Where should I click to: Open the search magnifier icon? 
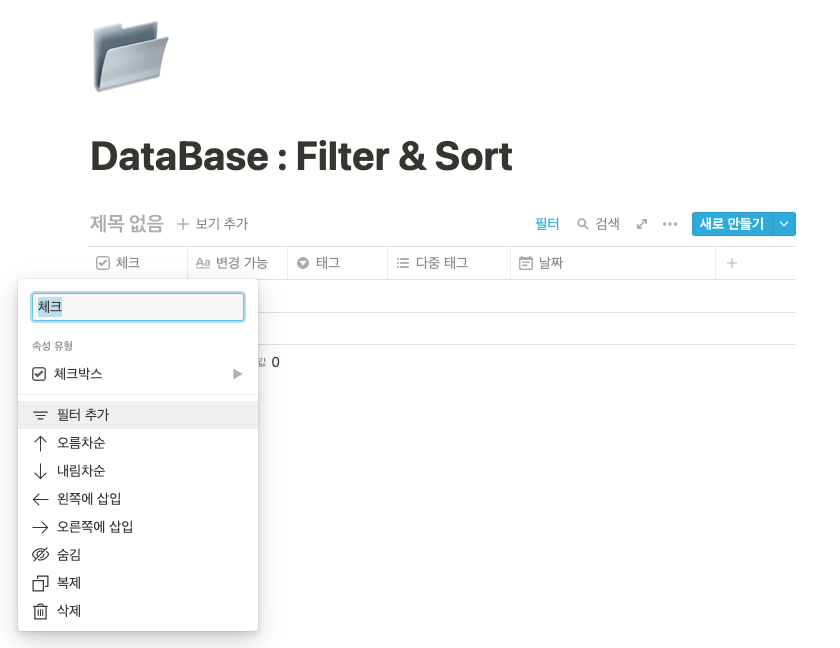tap(582, 224)
